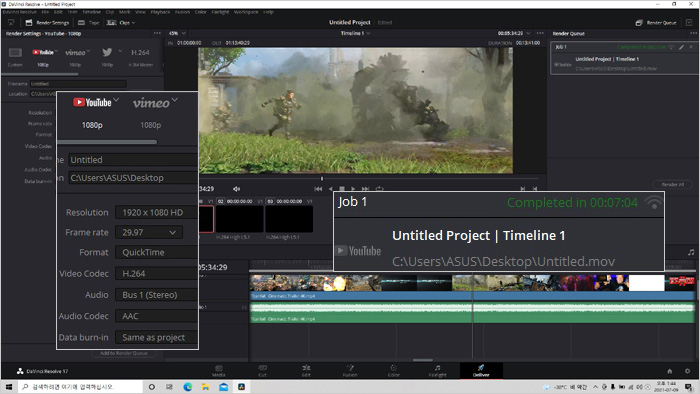The image size is (700, 394).
Task: Select clip 03 thumbnail in clips strip
Action: click(x=289, y=219)
